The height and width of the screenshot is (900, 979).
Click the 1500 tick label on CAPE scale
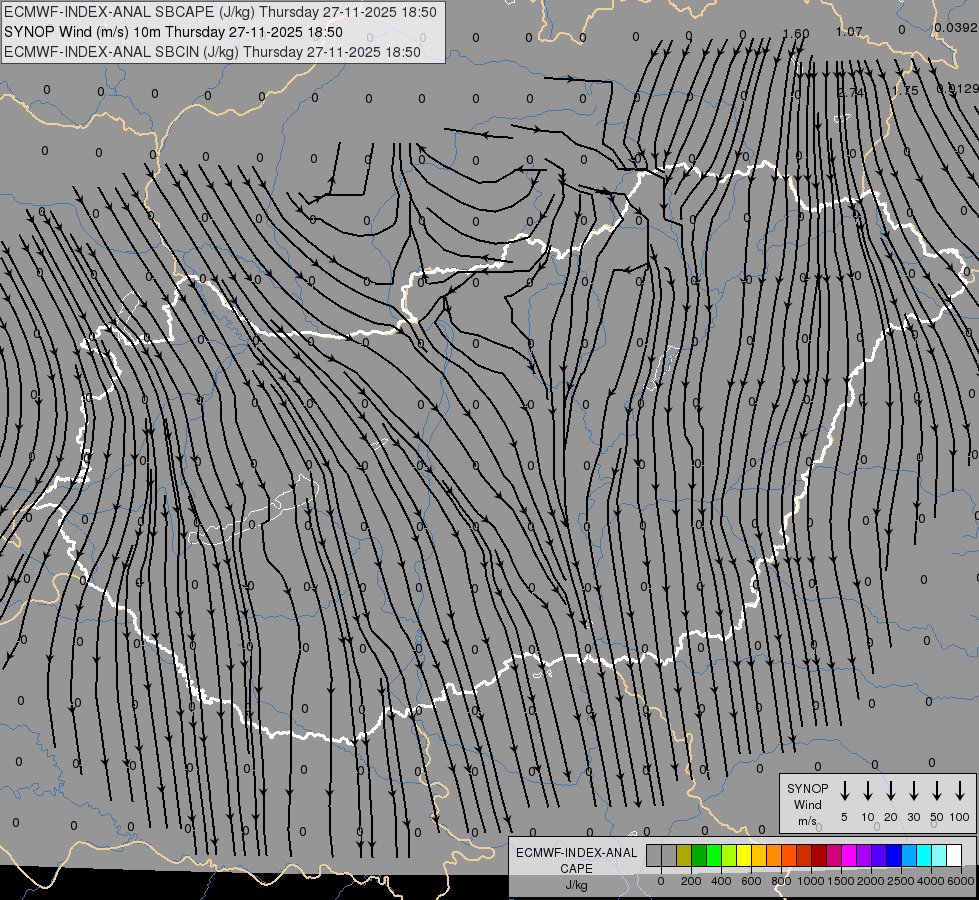tap(841, 881)
